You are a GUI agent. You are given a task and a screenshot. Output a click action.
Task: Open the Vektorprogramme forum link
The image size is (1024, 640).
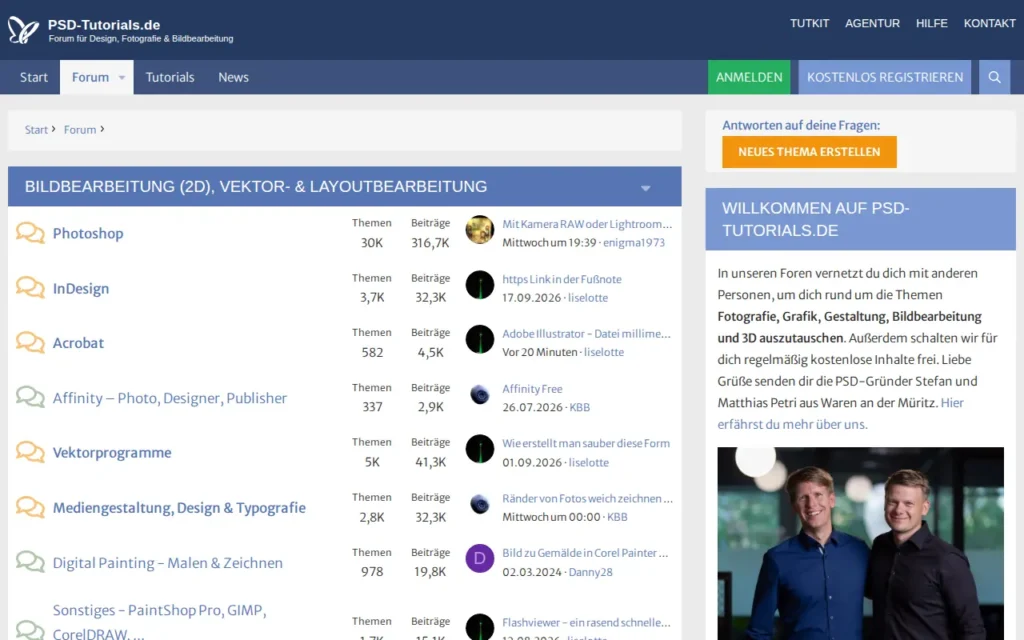pos(112,453)
